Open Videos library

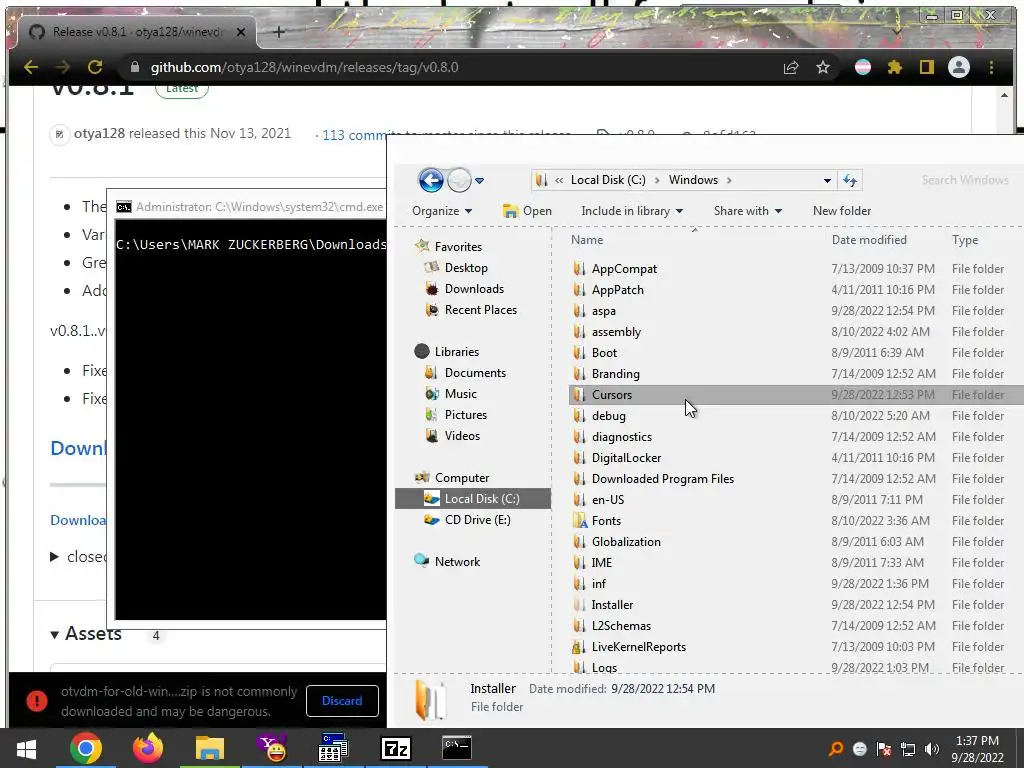(462, 436)
